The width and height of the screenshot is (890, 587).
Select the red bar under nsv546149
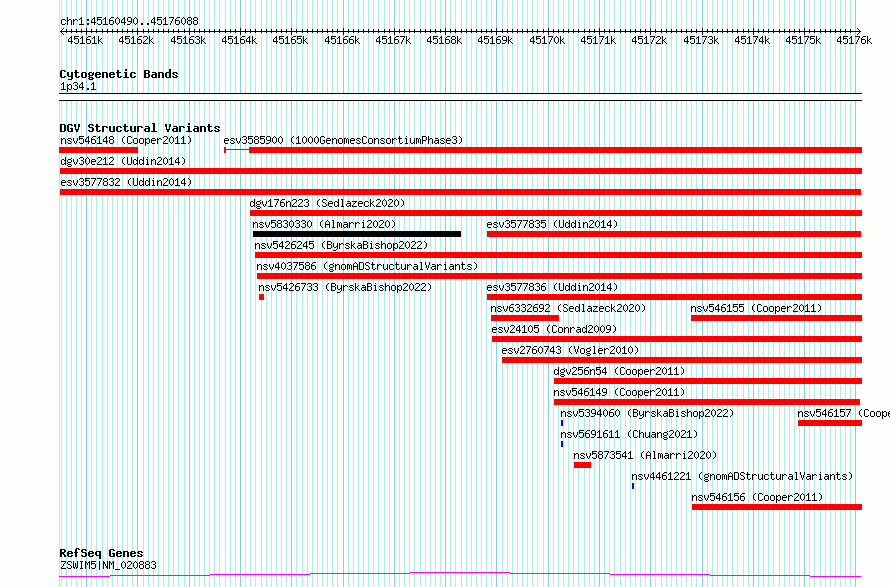click(707, 402)
